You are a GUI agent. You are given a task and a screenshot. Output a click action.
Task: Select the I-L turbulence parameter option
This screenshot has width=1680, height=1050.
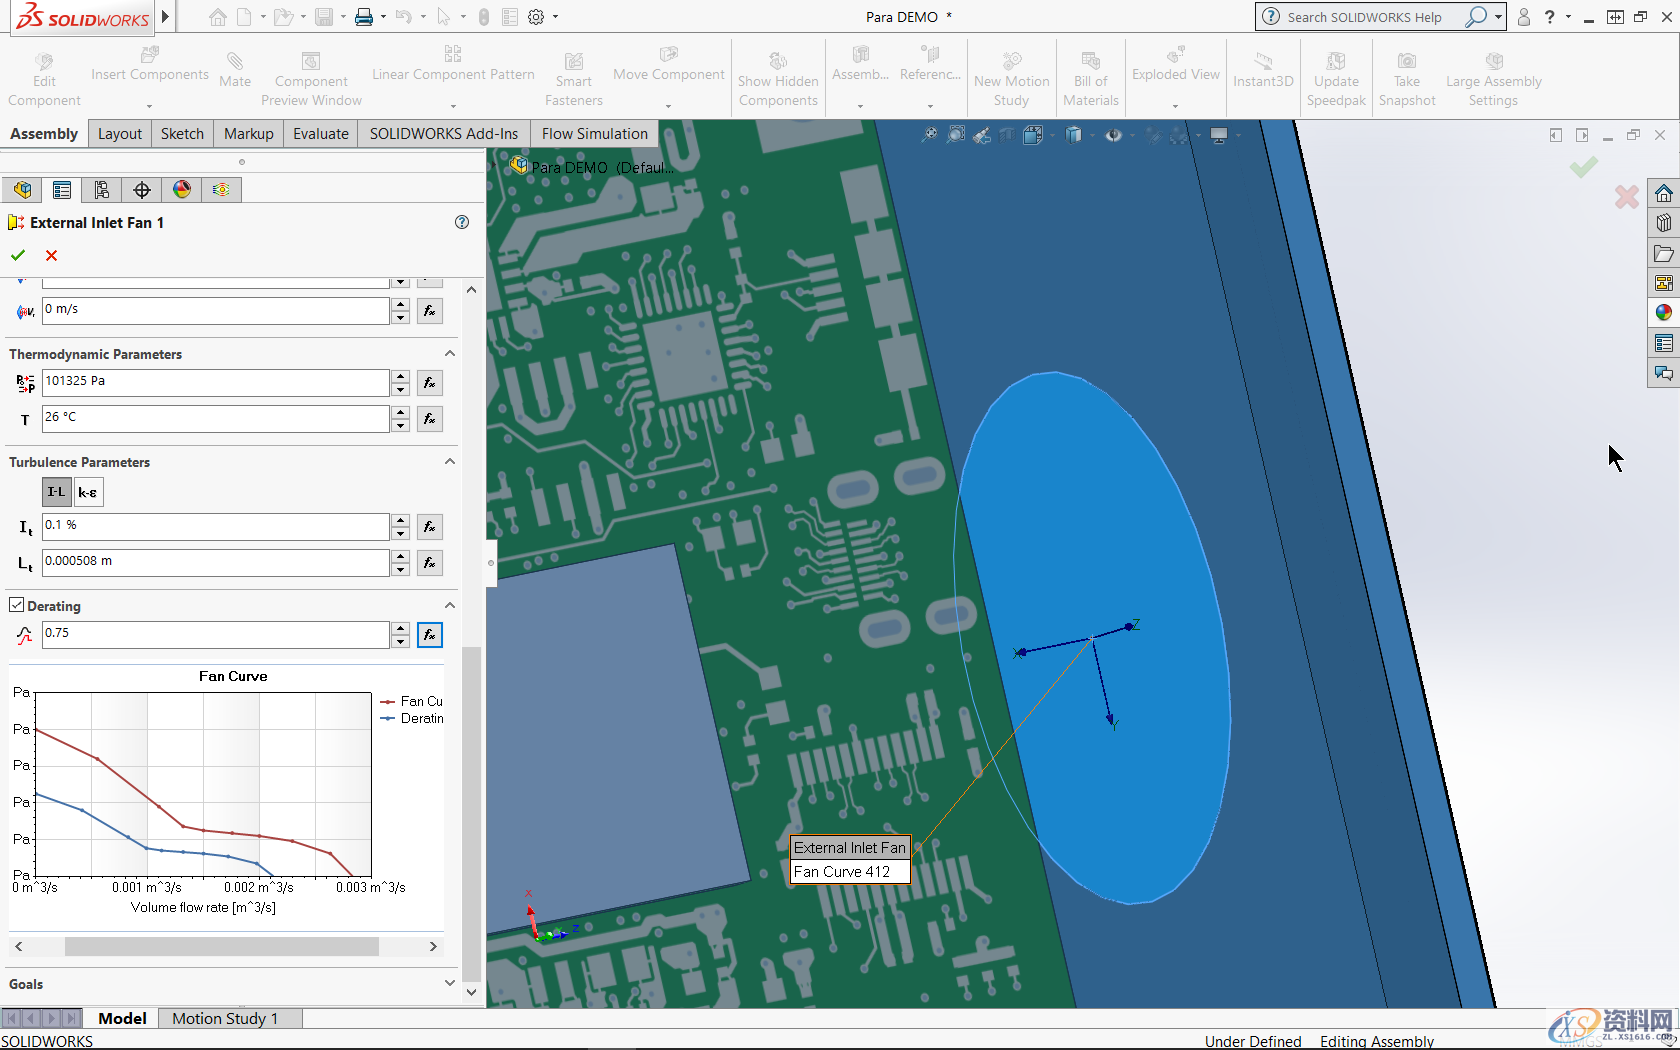56,491
